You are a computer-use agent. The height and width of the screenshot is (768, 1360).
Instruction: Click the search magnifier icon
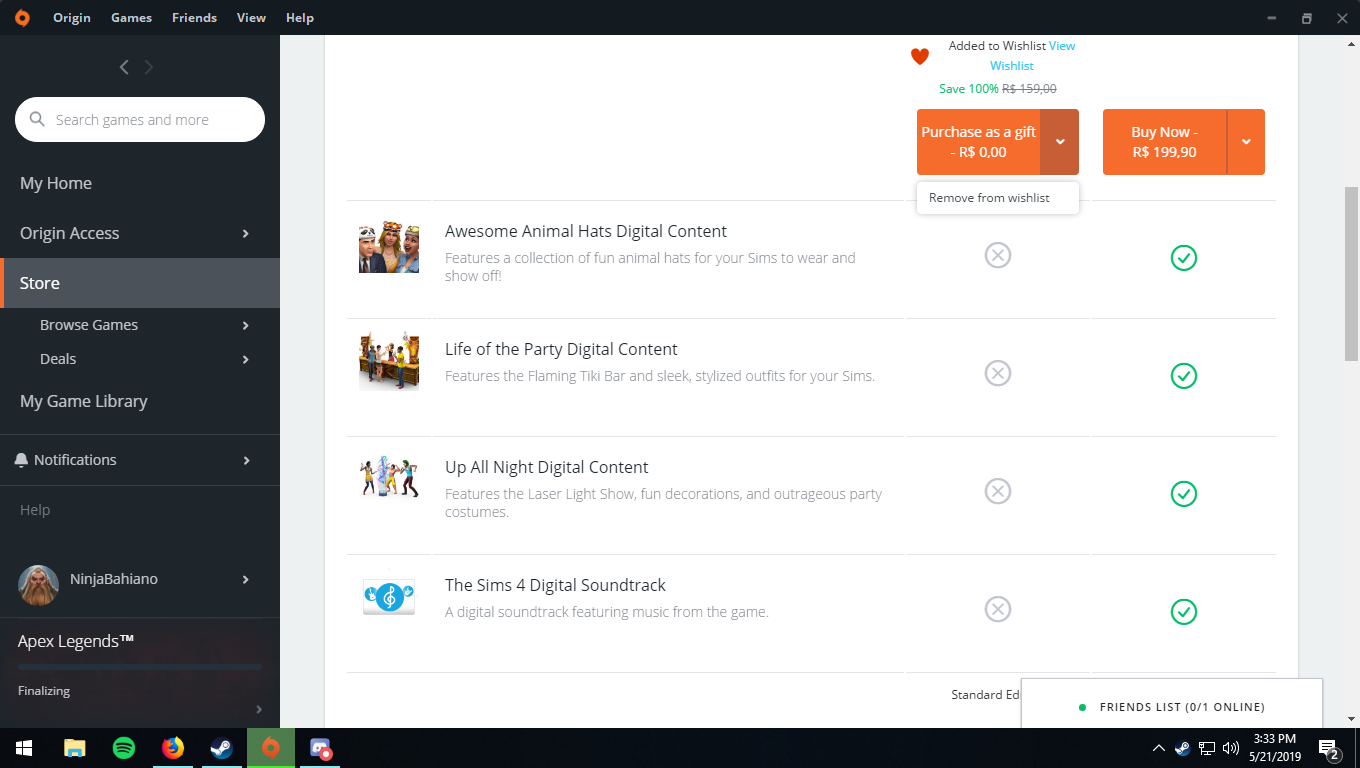click(38, 120)
